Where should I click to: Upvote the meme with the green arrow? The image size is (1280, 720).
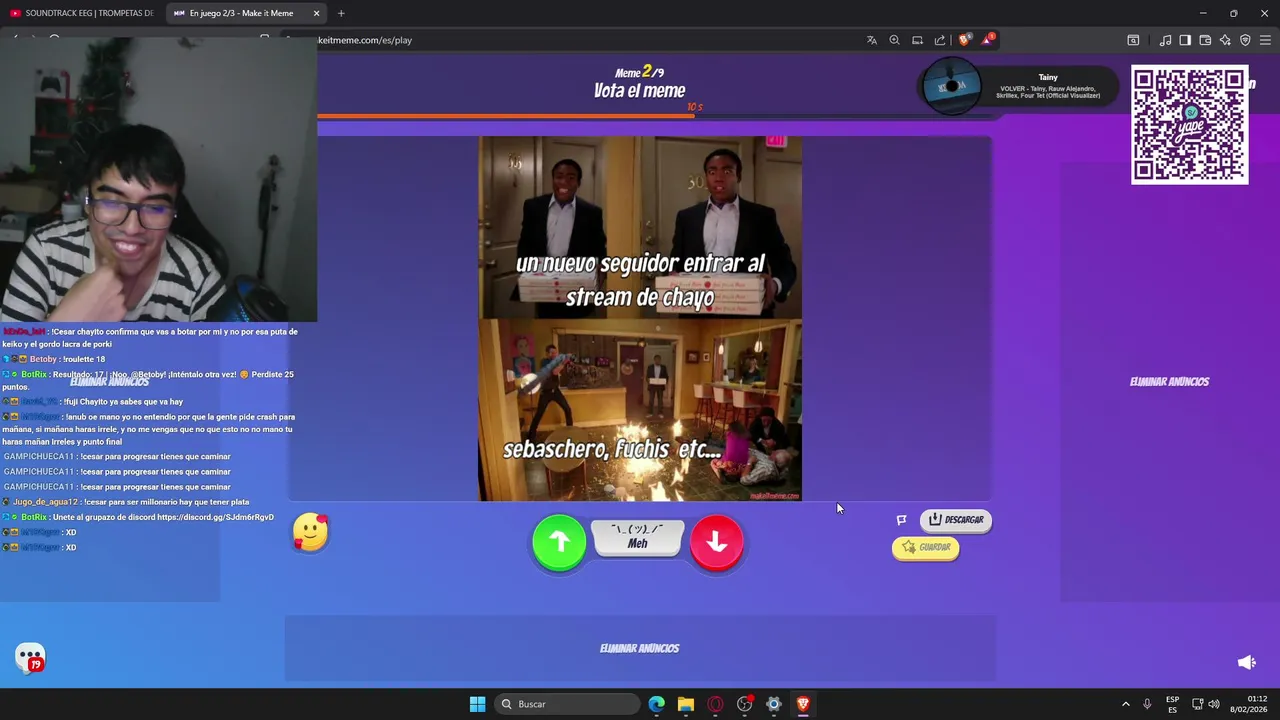(559, 542)
